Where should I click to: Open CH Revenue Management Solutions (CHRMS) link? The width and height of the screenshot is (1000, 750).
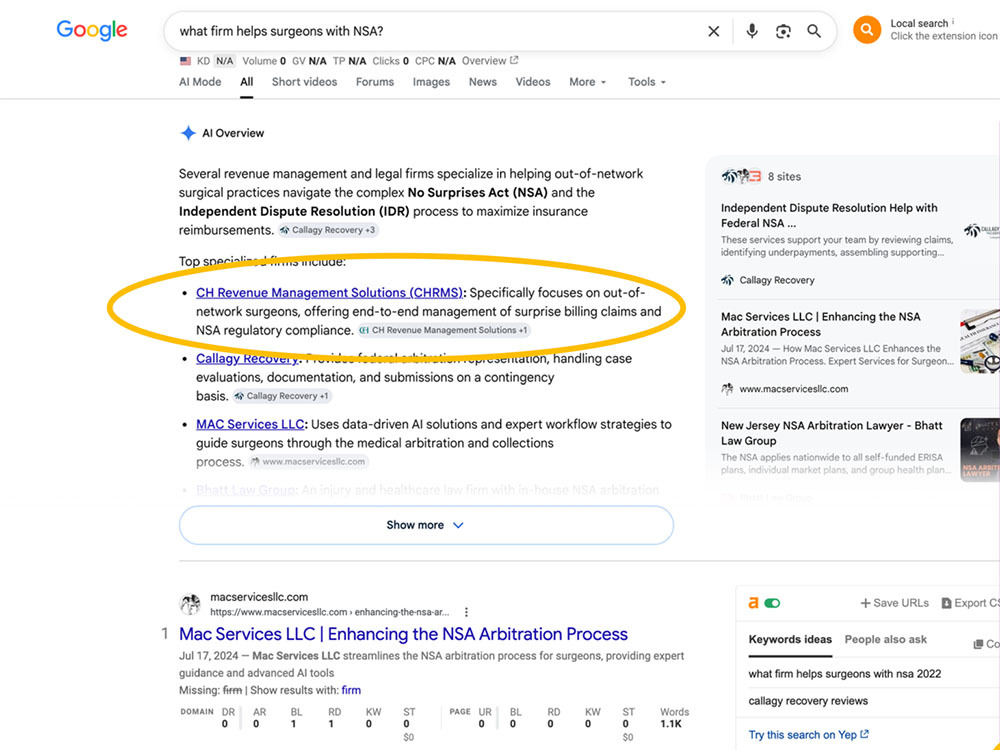[x=329, y=292]
